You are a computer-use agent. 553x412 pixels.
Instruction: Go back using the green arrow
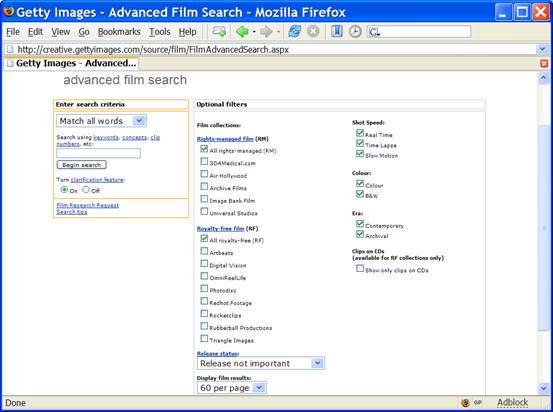(x=242, y=32)
